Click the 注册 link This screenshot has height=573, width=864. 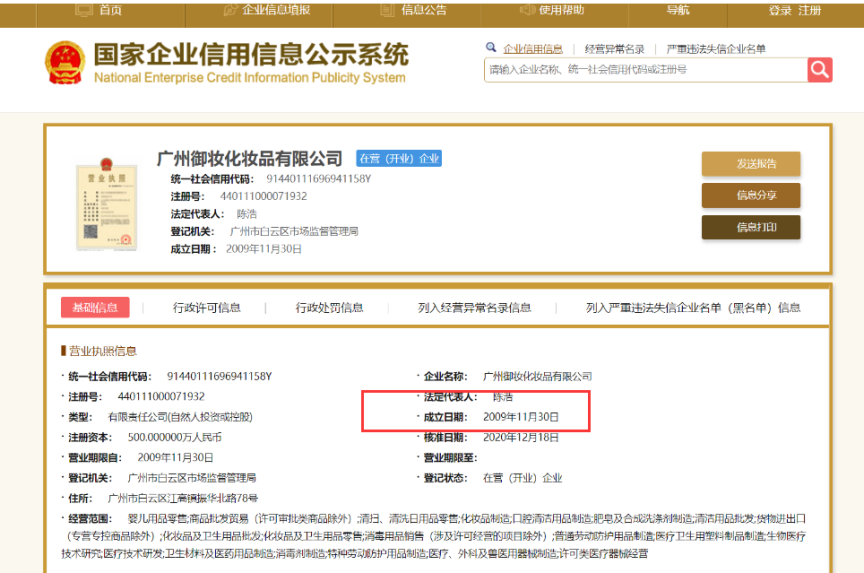pyautogui.click(x=809, y=10)
